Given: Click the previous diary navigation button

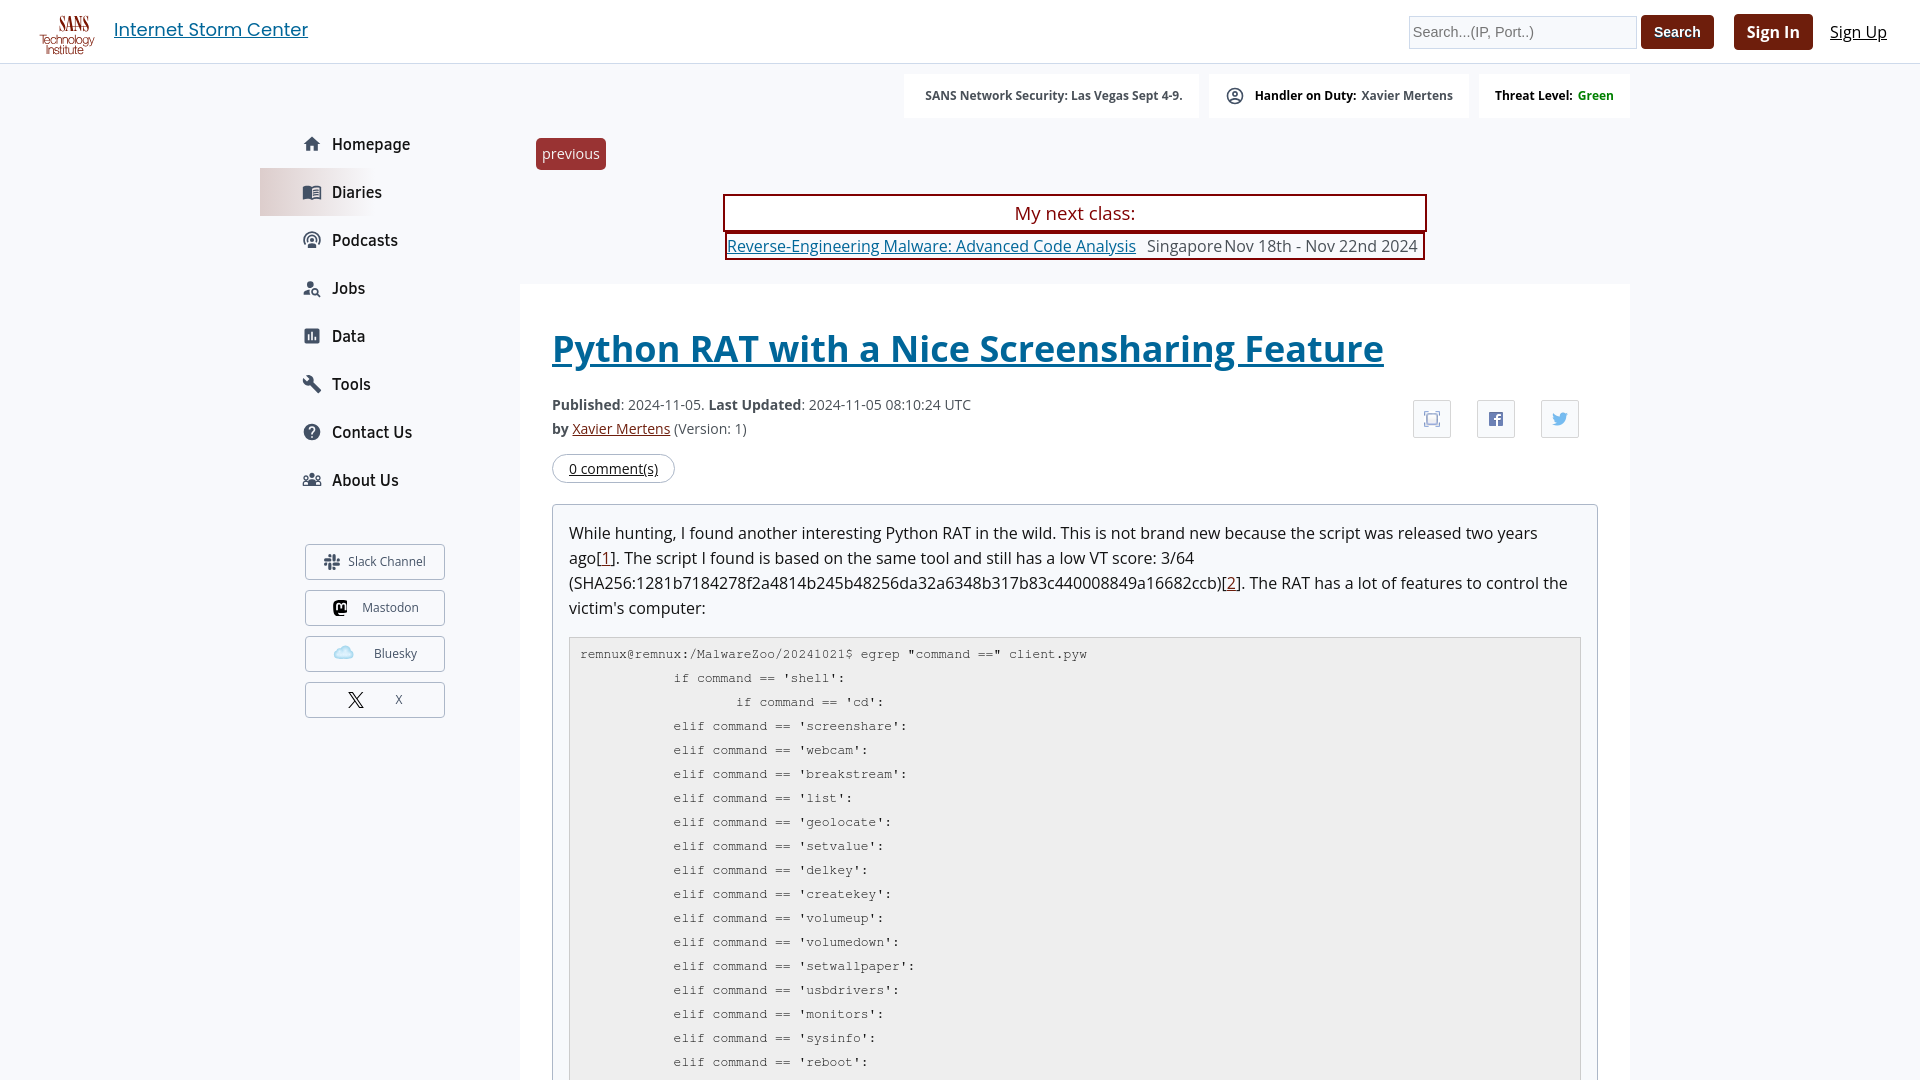Looking at the screenshot, I should [x=571, y=153].
